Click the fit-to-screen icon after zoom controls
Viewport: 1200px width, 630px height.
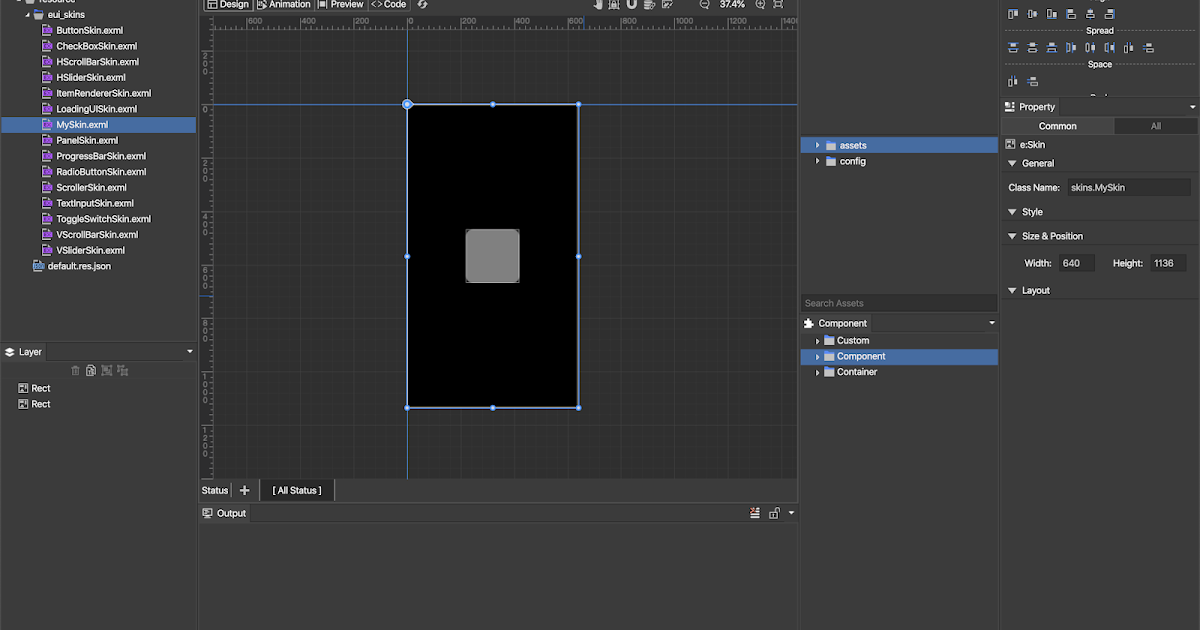point(778,5)
